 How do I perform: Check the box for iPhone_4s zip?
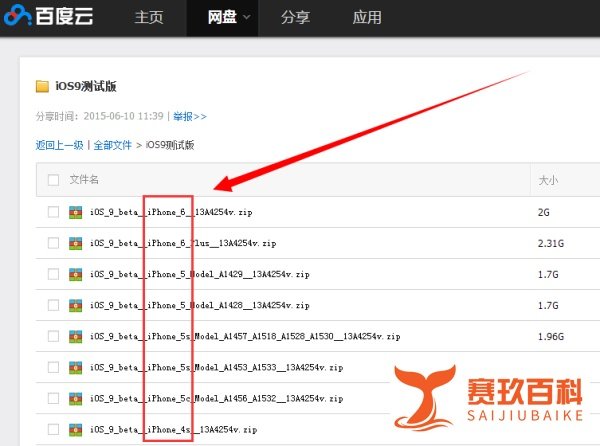[x=53, y=429]
